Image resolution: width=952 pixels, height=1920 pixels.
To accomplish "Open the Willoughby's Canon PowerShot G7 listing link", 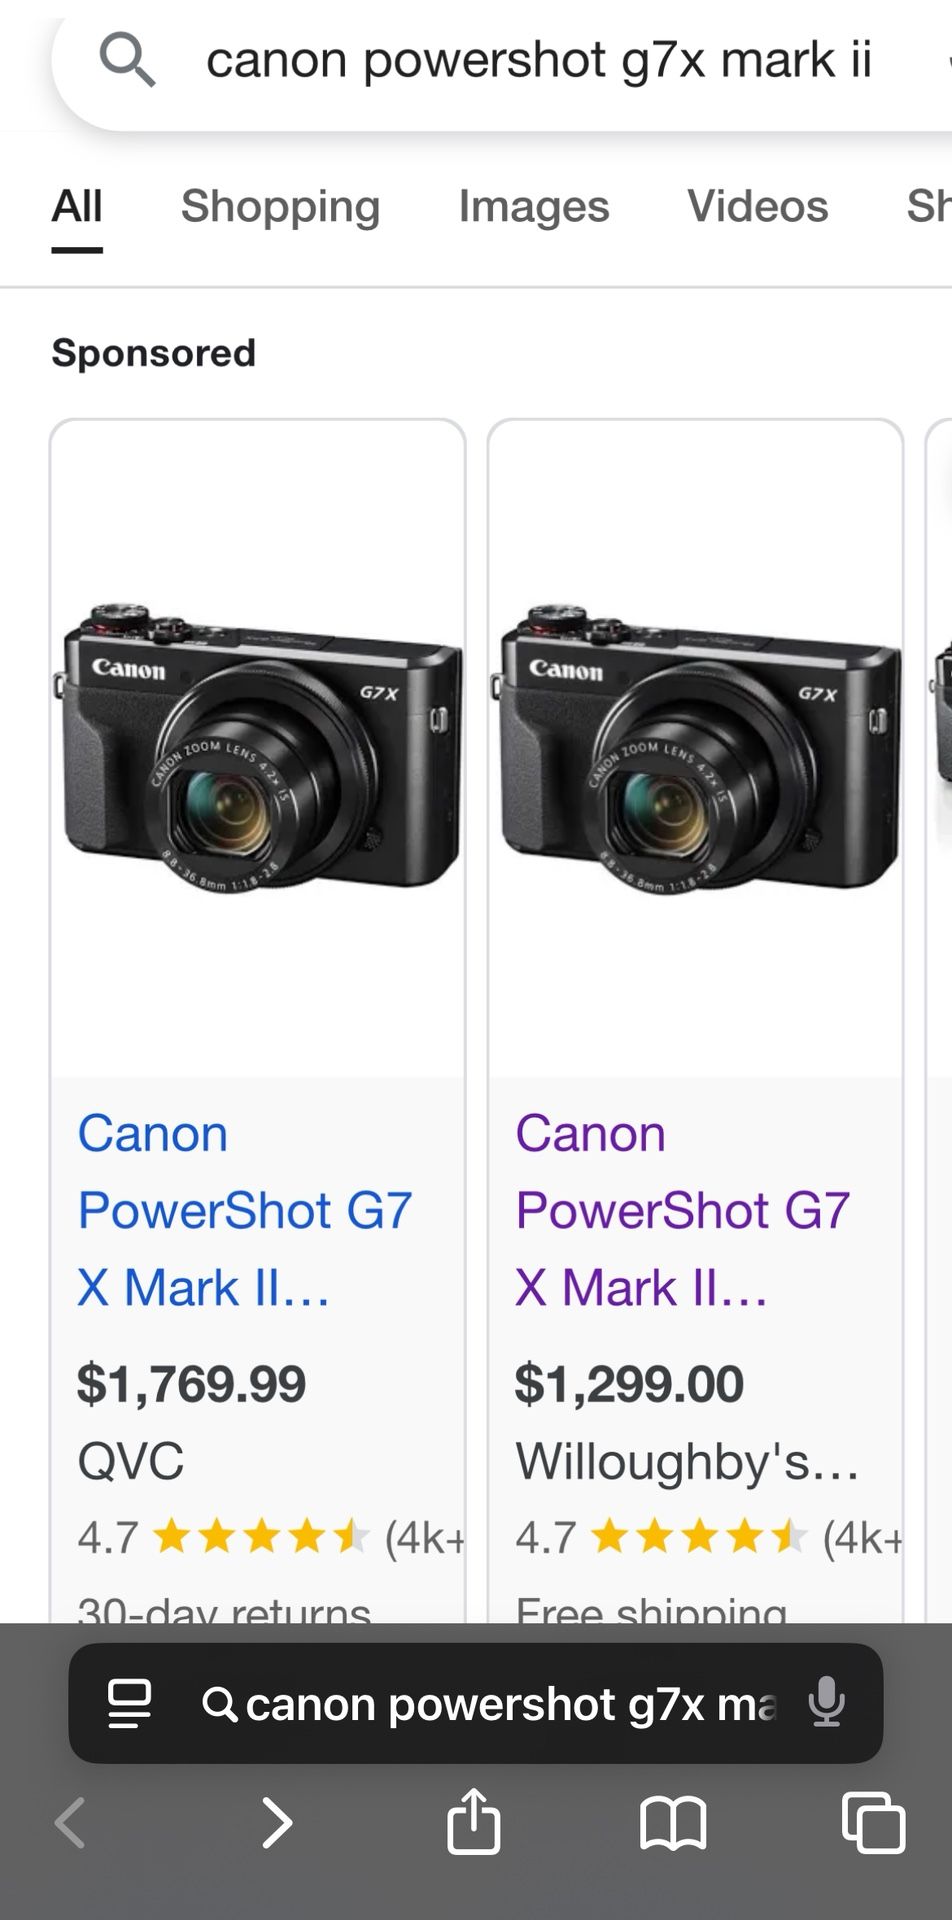I will pyautogui.click(x=683, y=1210).
